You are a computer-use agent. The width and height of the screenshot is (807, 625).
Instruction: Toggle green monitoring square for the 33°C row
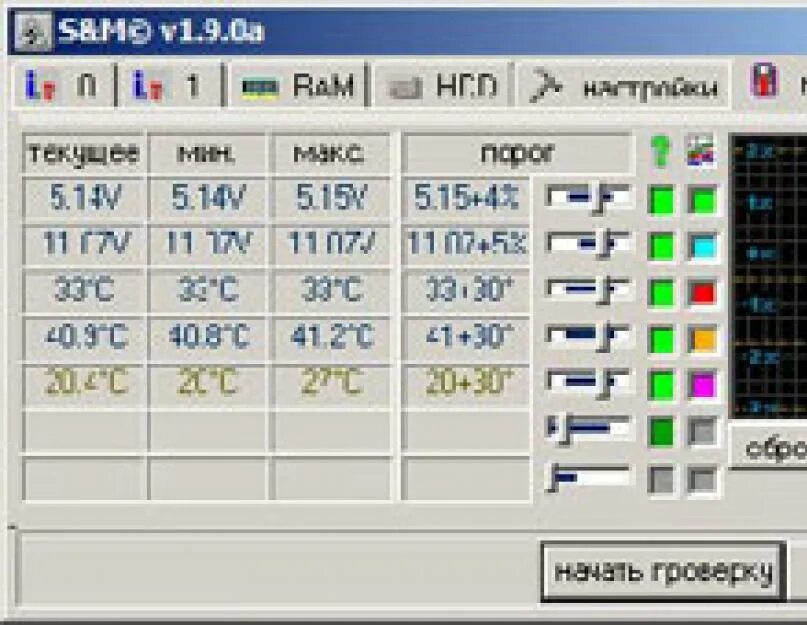(661, 293)
